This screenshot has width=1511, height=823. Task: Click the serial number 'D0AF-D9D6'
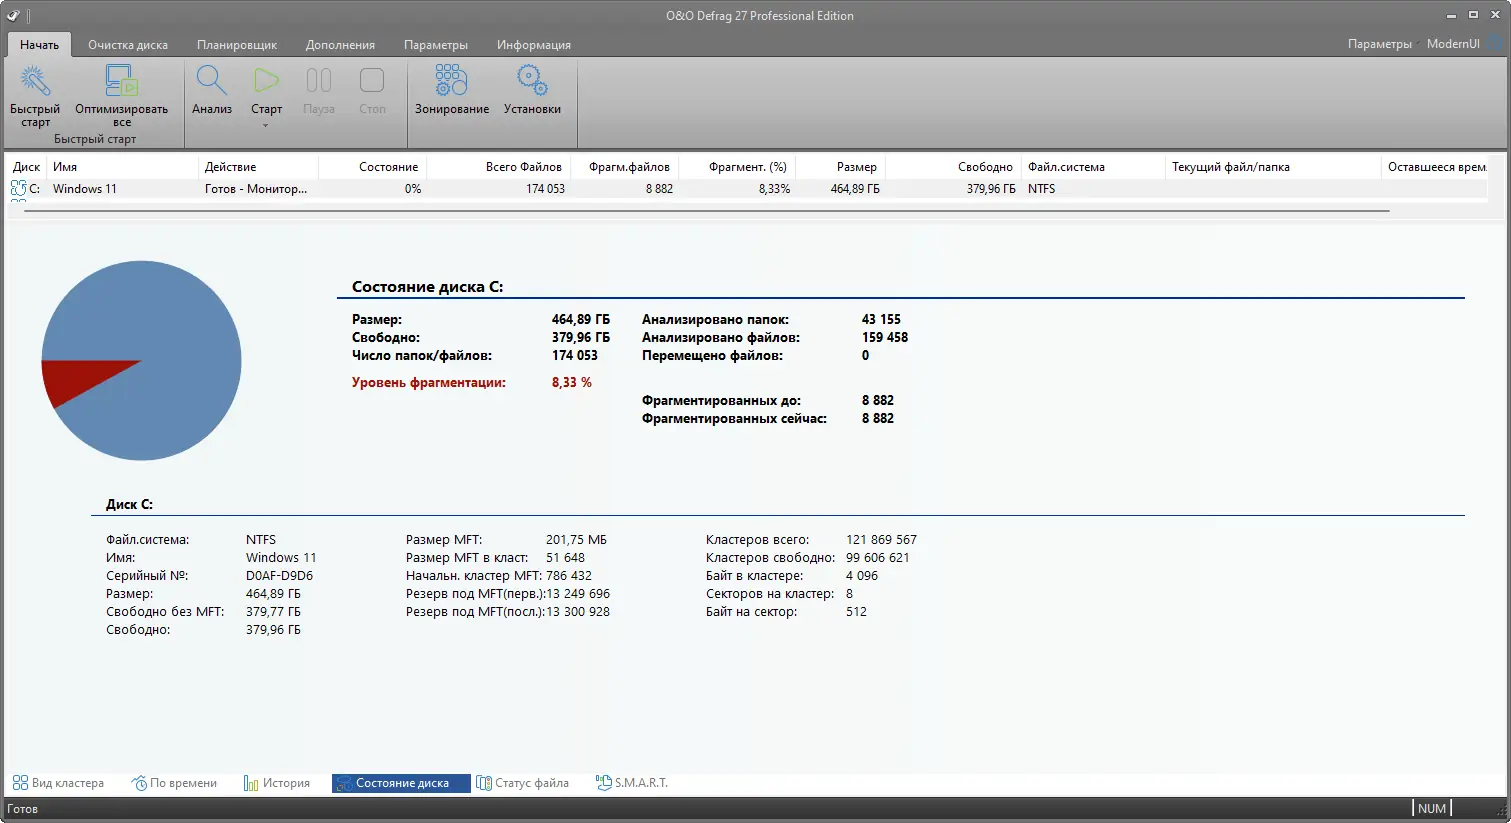click(280, 576)
